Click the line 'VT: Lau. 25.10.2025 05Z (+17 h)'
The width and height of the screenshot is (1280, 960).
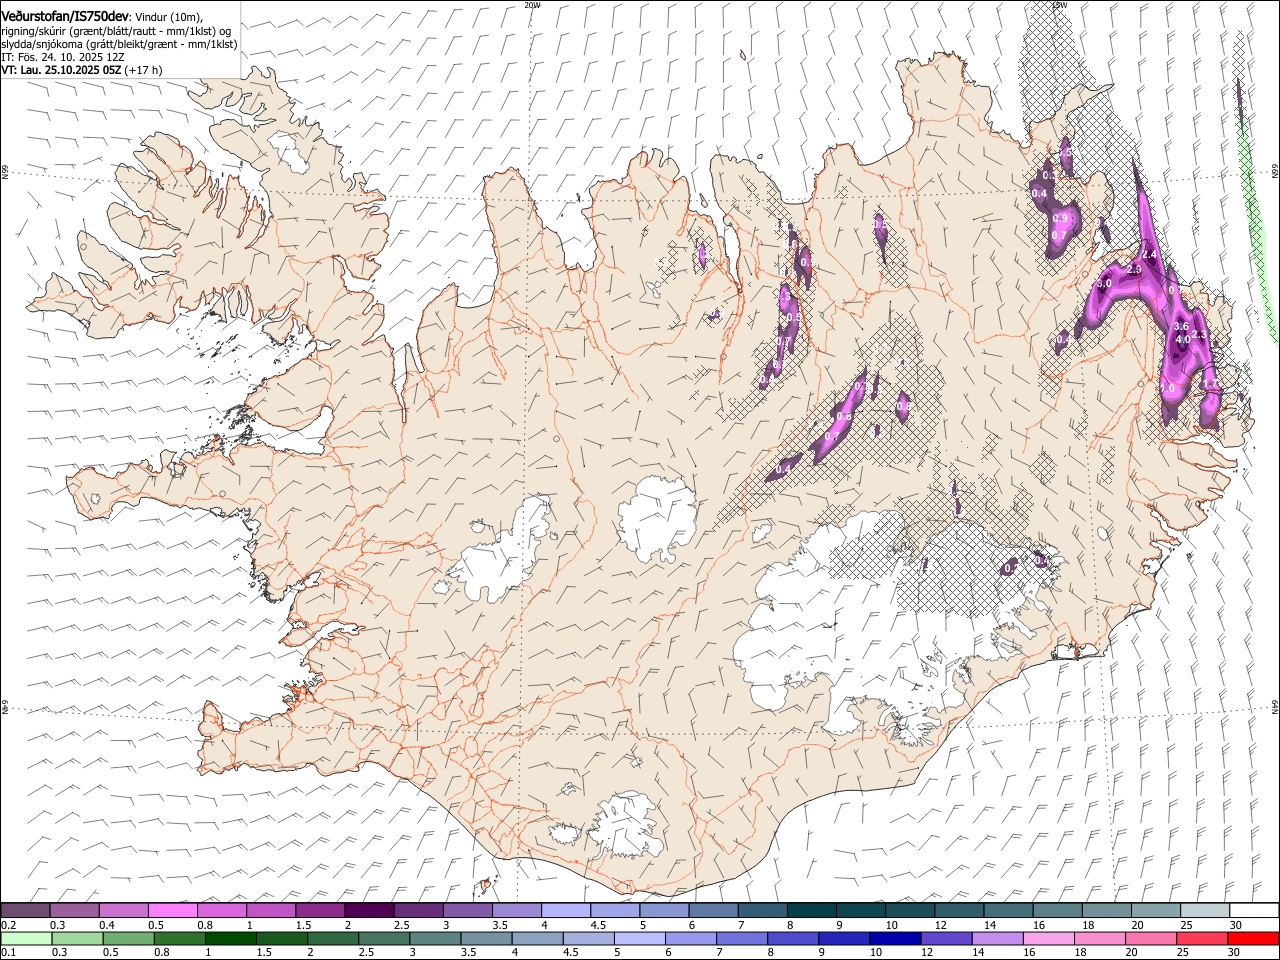point(82,70)
